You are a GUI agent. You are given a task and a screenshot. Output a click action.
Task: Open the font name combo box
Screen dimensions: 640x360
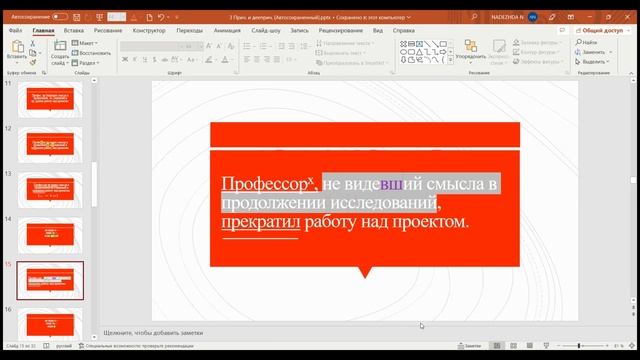(x=149, y=46)
